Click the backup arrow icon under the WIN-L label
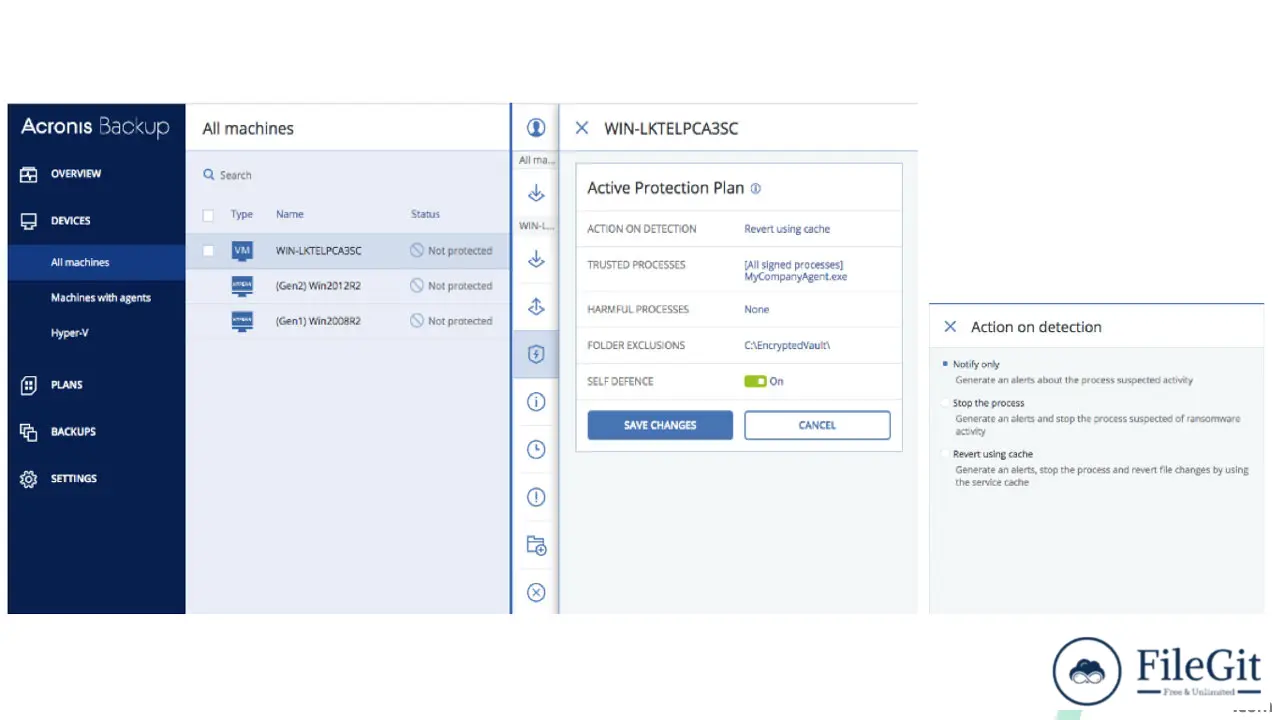 536,259
